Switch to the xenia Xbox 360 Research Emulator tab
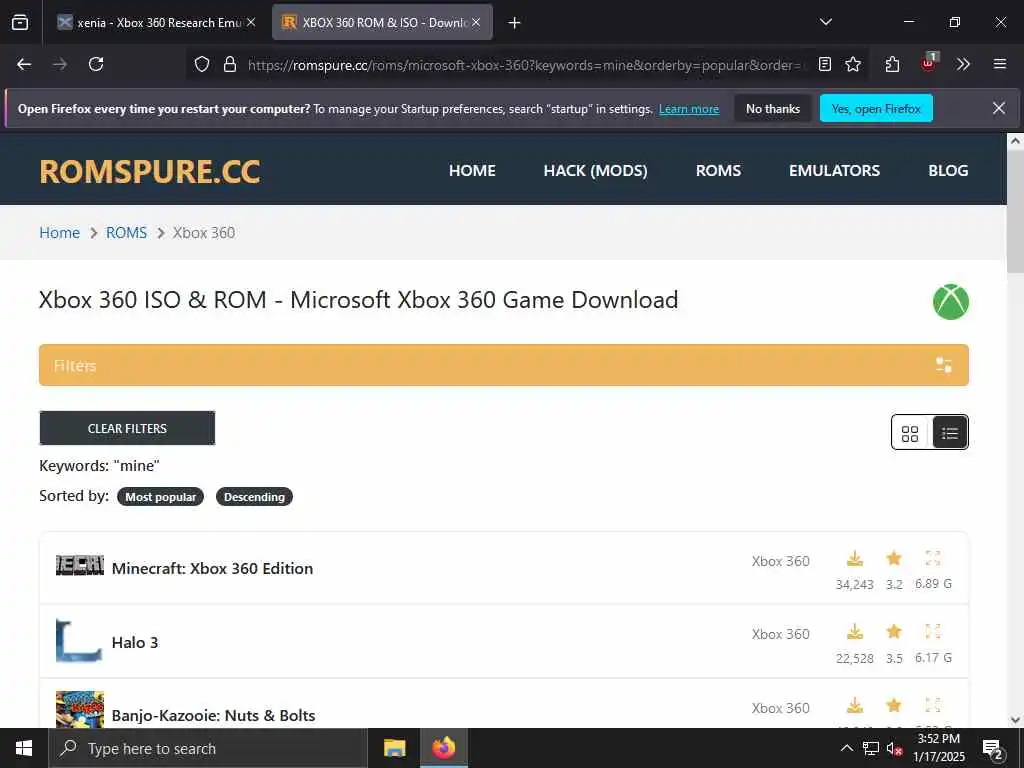 pyautogui.click(x=157, y=22)
